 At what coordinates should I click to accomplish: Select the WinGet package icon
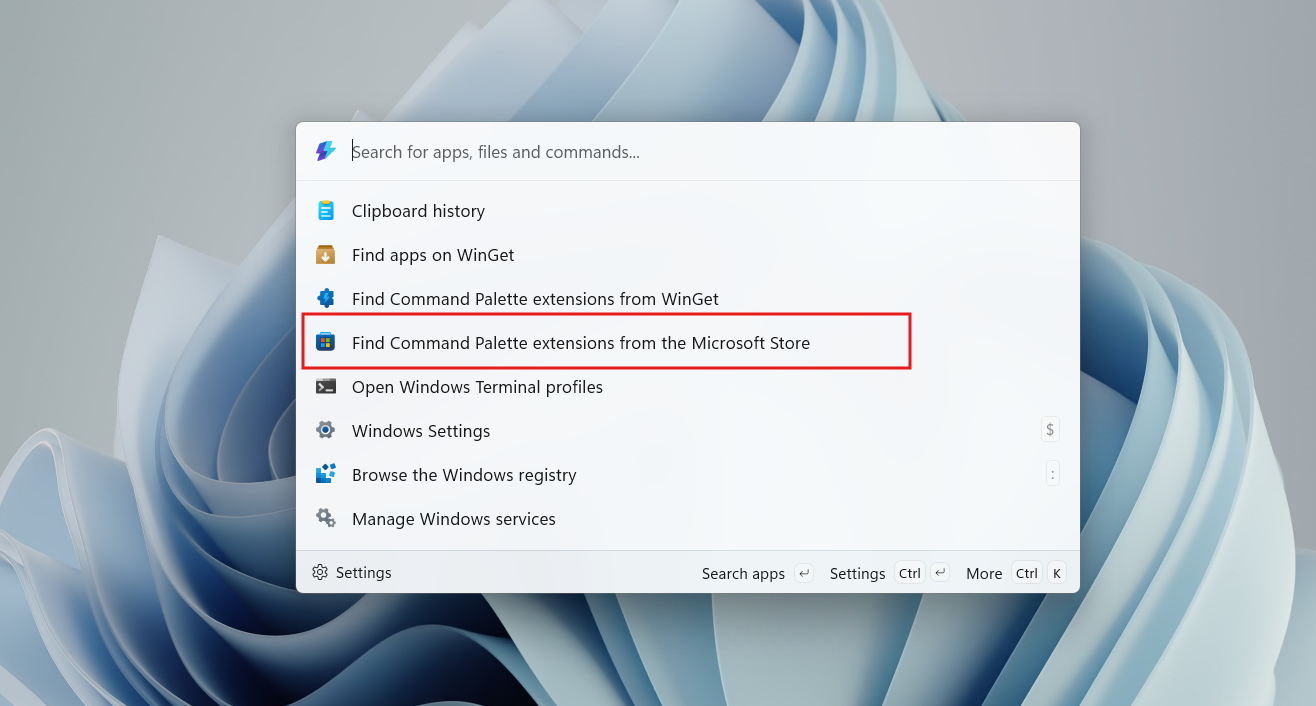326,255
